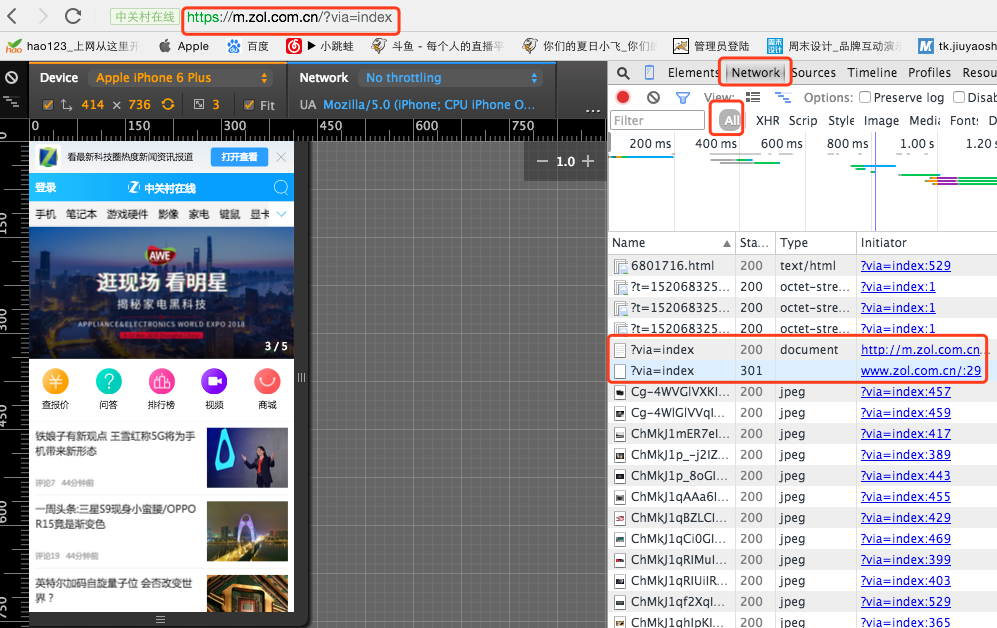Image resolution: width=997 pixels, height=628 pixels.
Task: Click the address bar URL
Action: pos(289,18)
